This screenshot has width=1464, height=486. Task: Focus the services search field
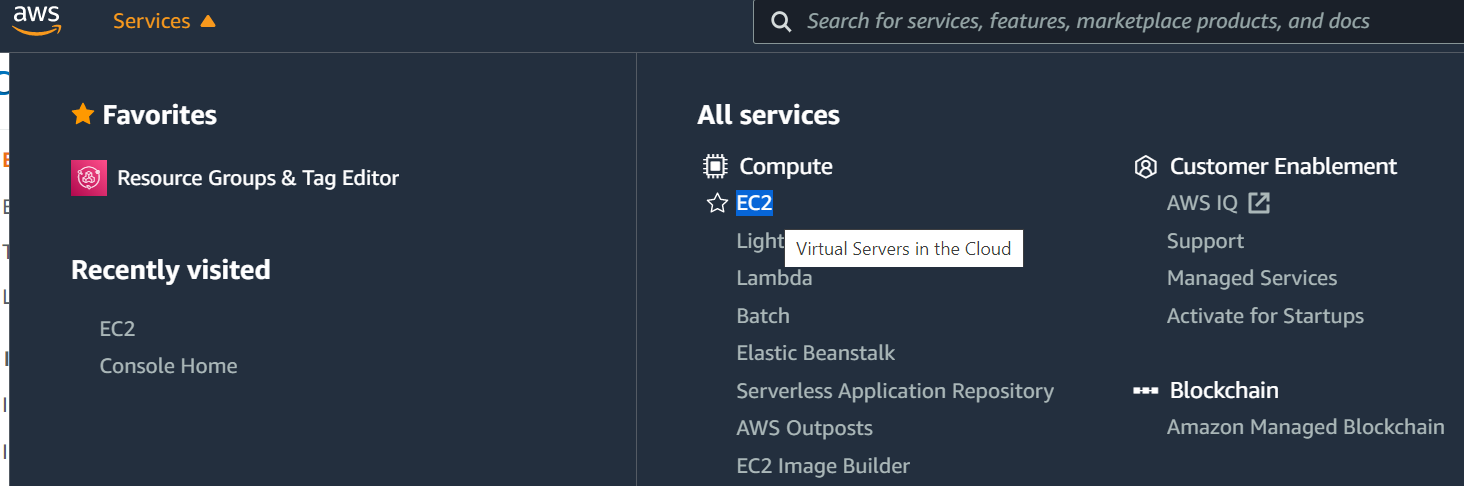1088,21
